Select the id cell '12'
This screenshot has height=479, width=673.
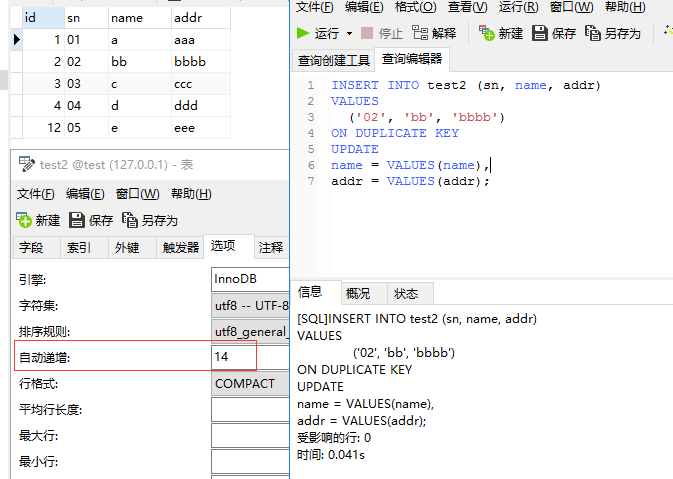point(43,127)
